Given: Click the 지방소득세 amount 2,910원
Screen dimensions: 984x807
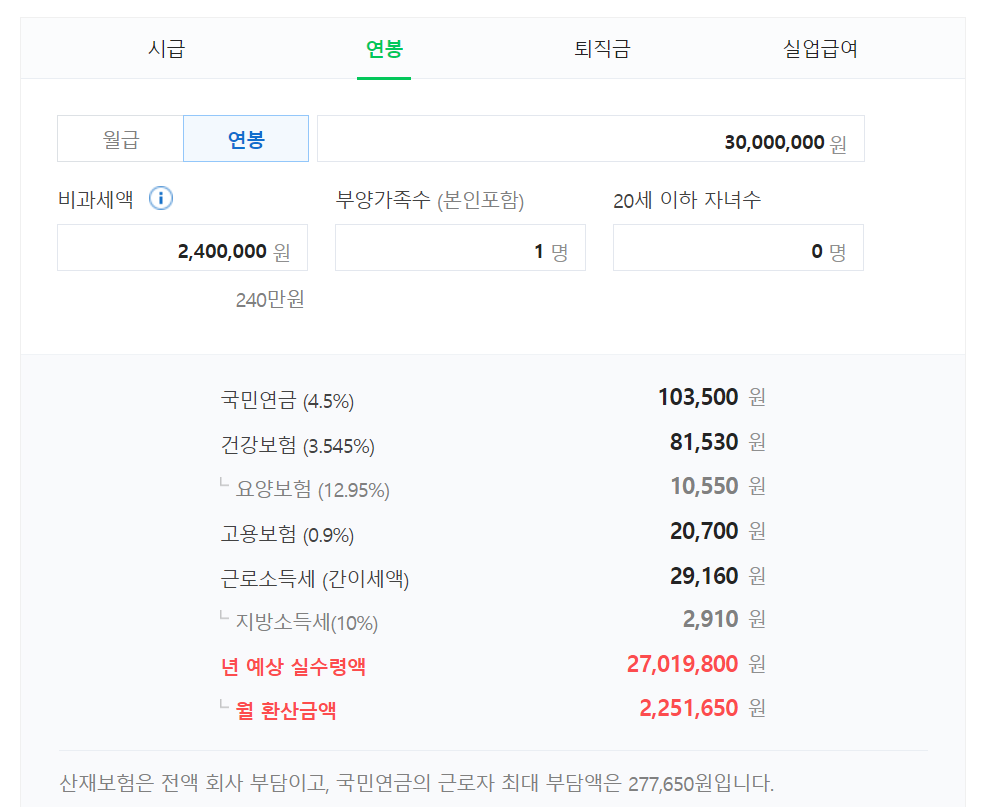Looking at the screenshot, I should [710, 619].
